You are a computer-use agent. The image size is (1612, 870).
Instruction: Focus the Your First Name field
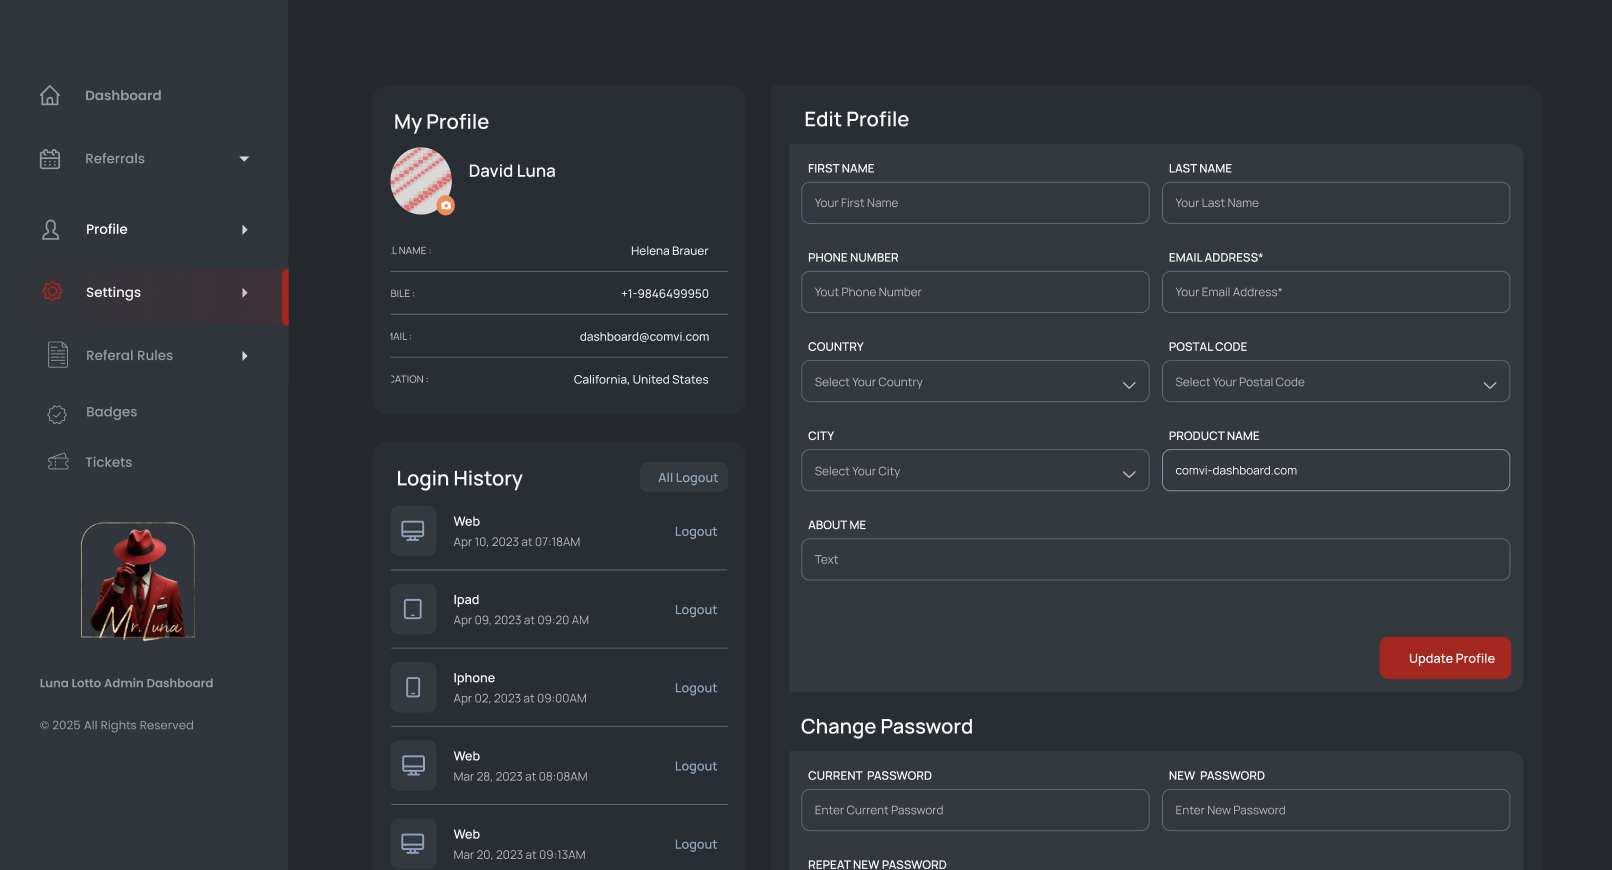[x=974, y=203]
